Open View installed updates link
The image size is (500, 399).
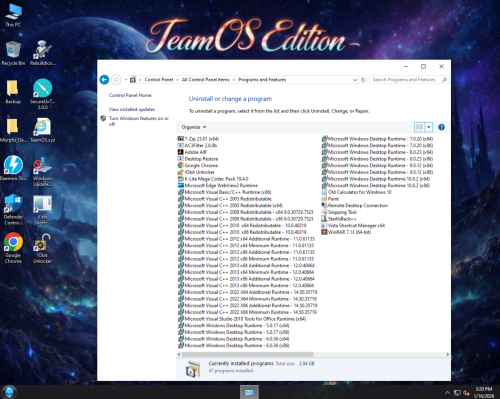(x=132, y=109)
